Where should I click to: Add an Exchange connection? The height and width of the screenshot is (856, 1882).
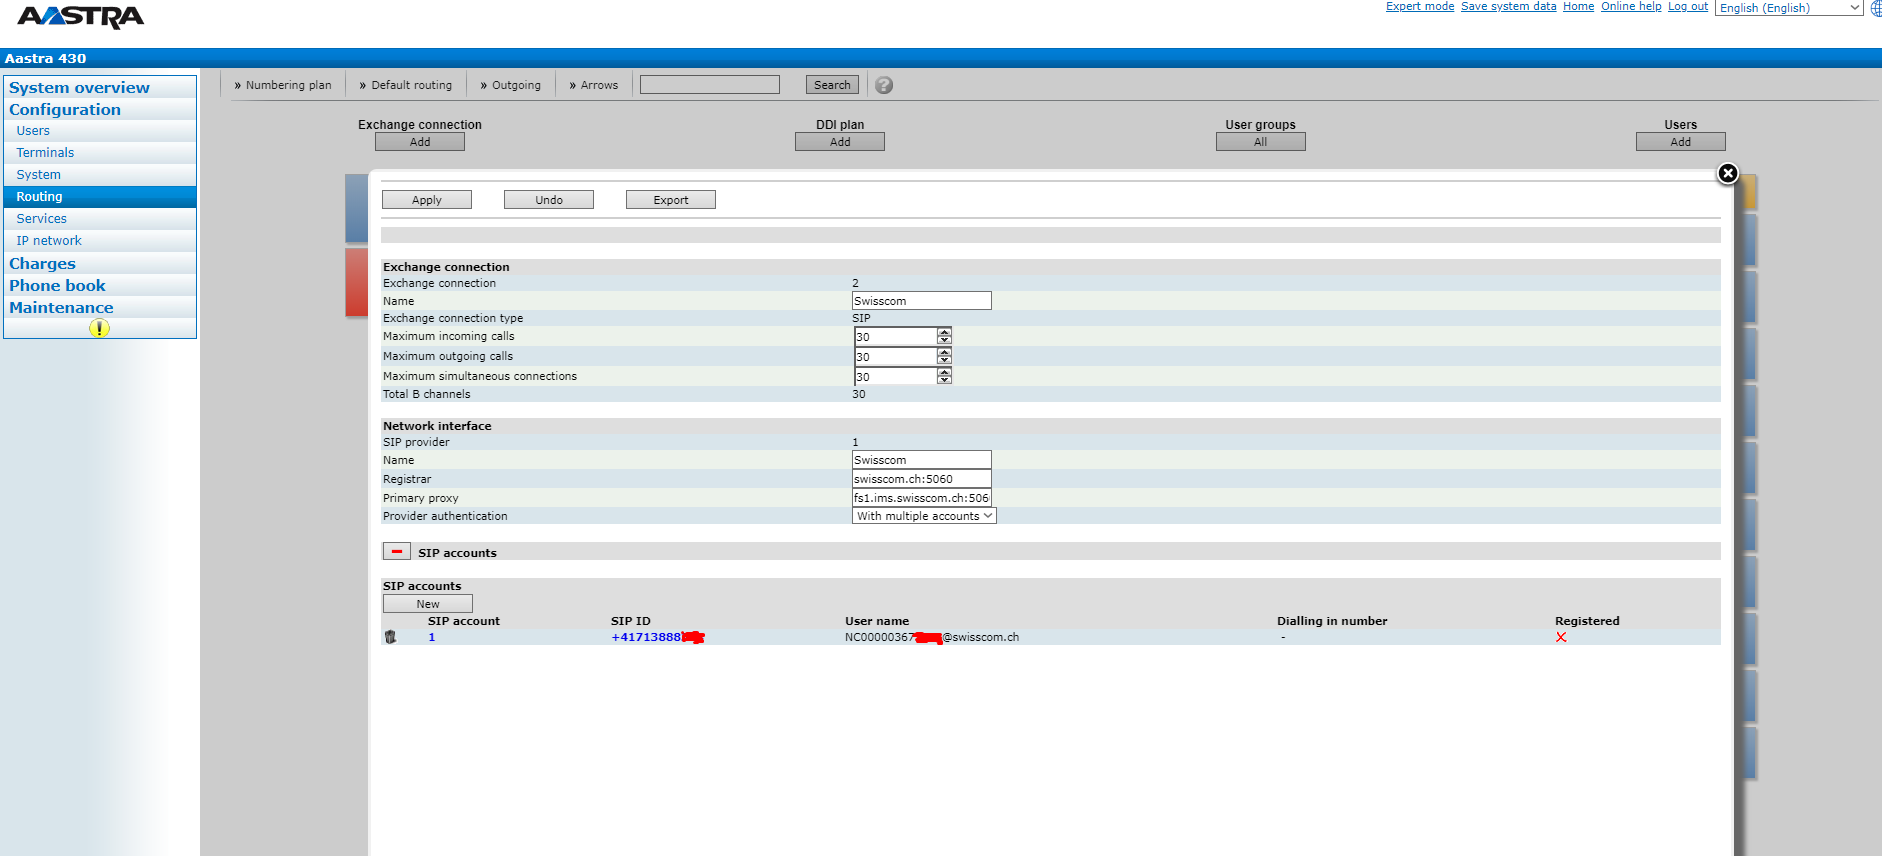click(x=420, y=142)
